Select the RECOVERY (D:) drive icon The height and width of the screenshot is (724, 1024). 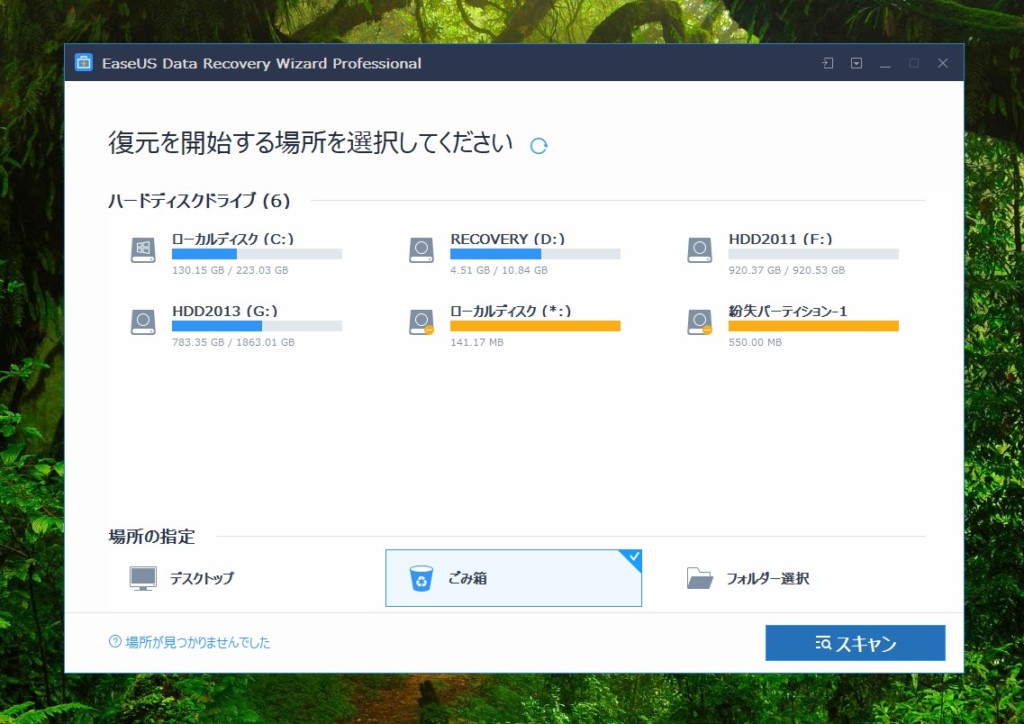tap(421, 250)
